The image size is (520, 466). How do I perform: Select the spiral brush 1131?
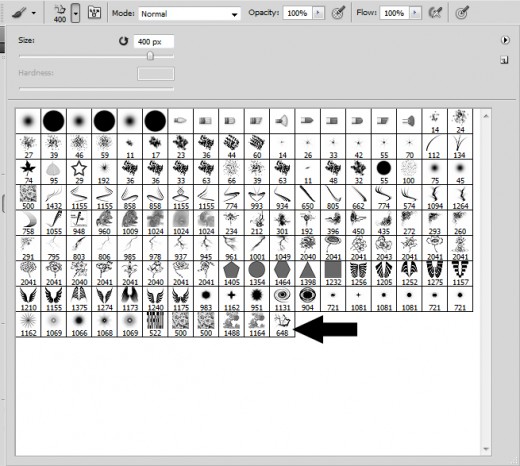[282, 299]
